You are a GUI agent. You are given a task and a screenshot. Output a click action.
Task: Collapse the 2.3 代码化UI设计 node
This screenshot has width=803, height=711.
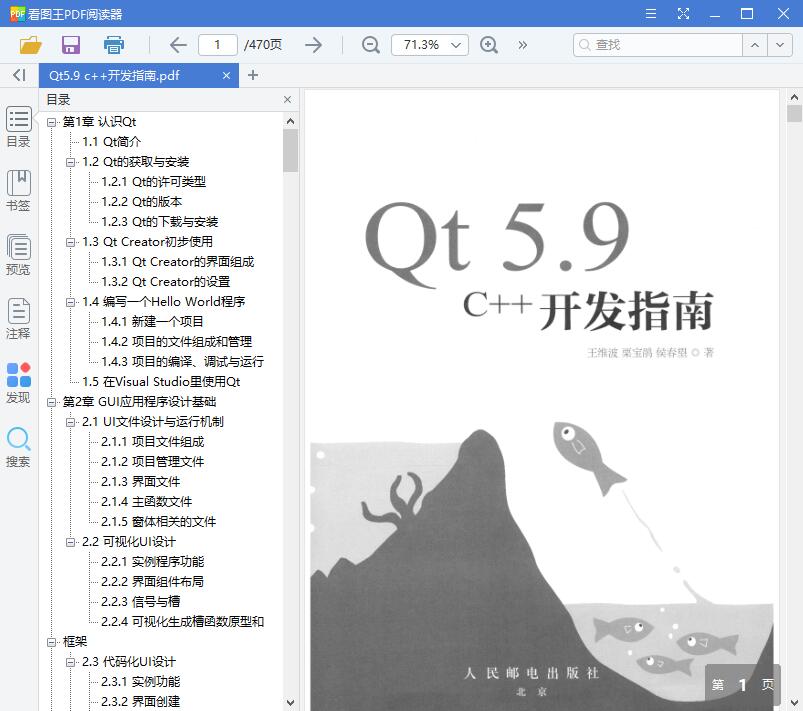[70, 662]
